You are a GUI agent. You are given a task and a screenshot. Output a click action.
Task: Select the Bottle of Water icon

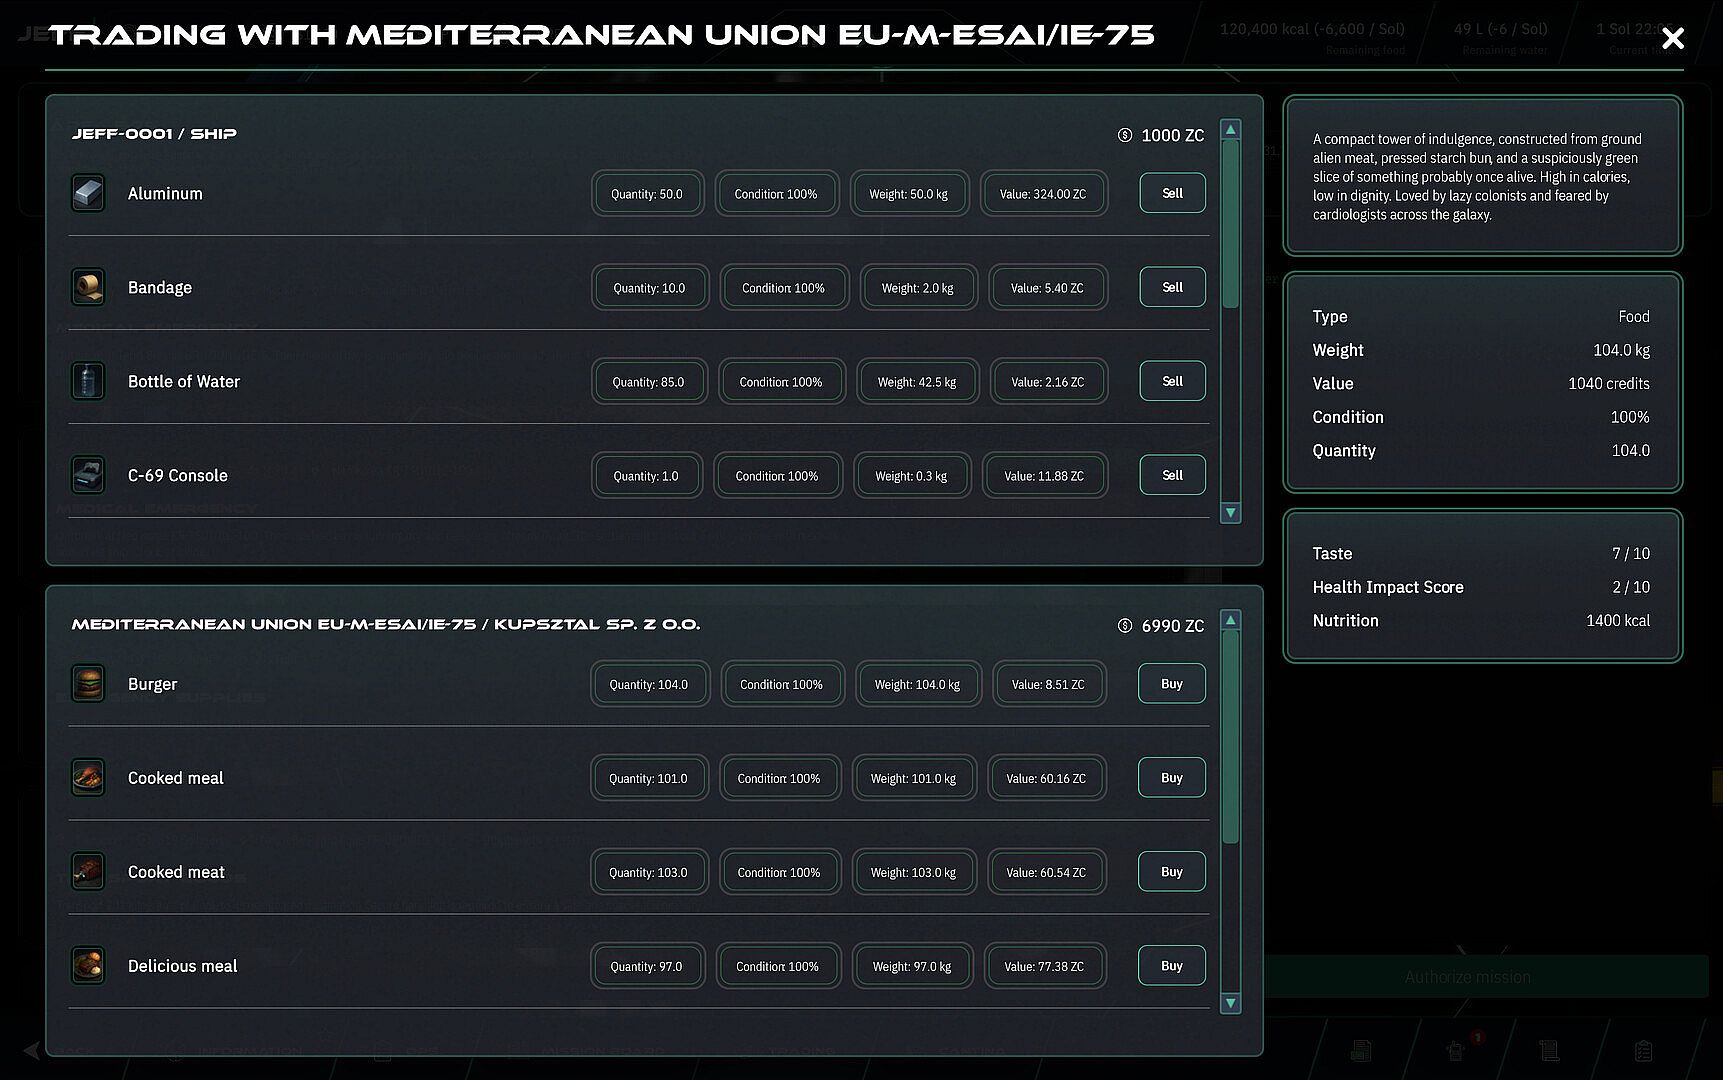tap(88, 381)
